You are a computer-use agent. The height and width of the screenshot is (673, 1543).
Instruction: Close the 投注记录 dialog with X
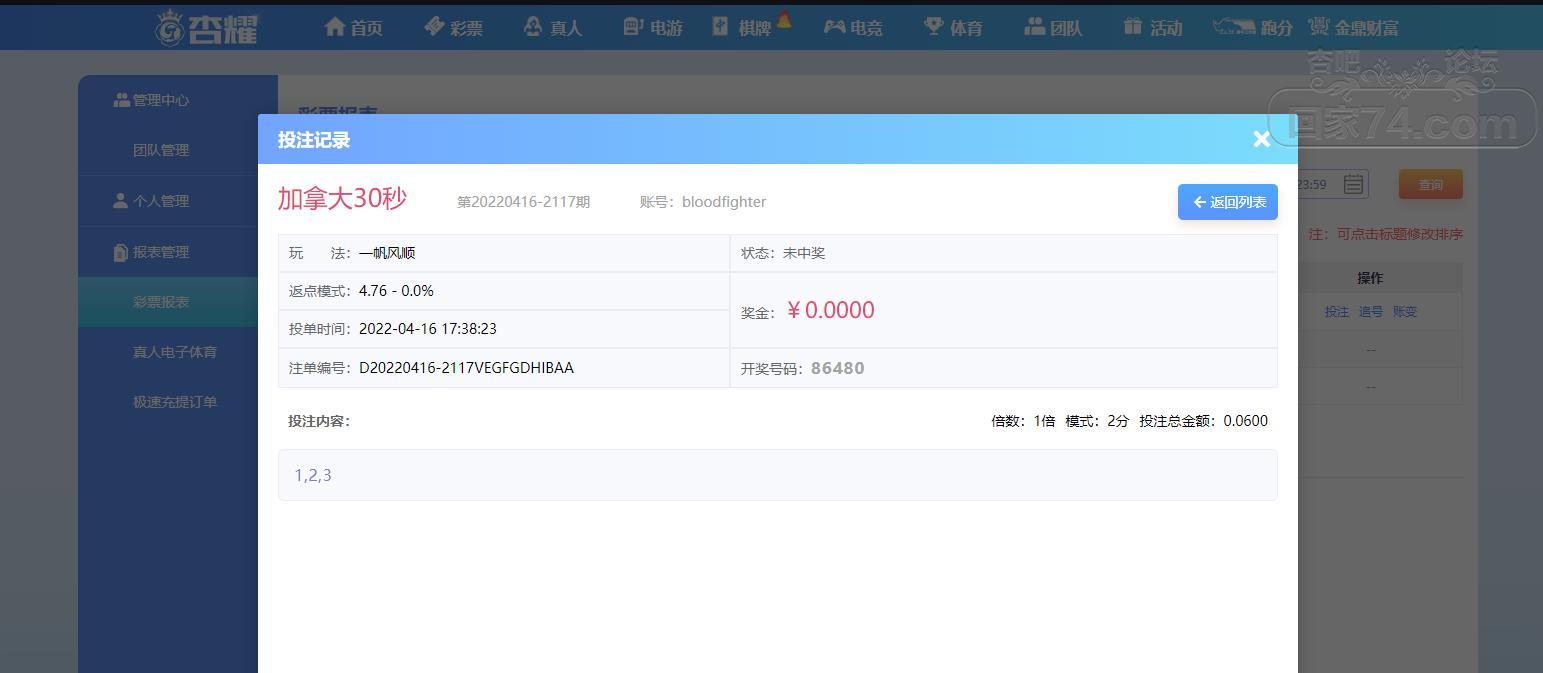click(1261, 139)
